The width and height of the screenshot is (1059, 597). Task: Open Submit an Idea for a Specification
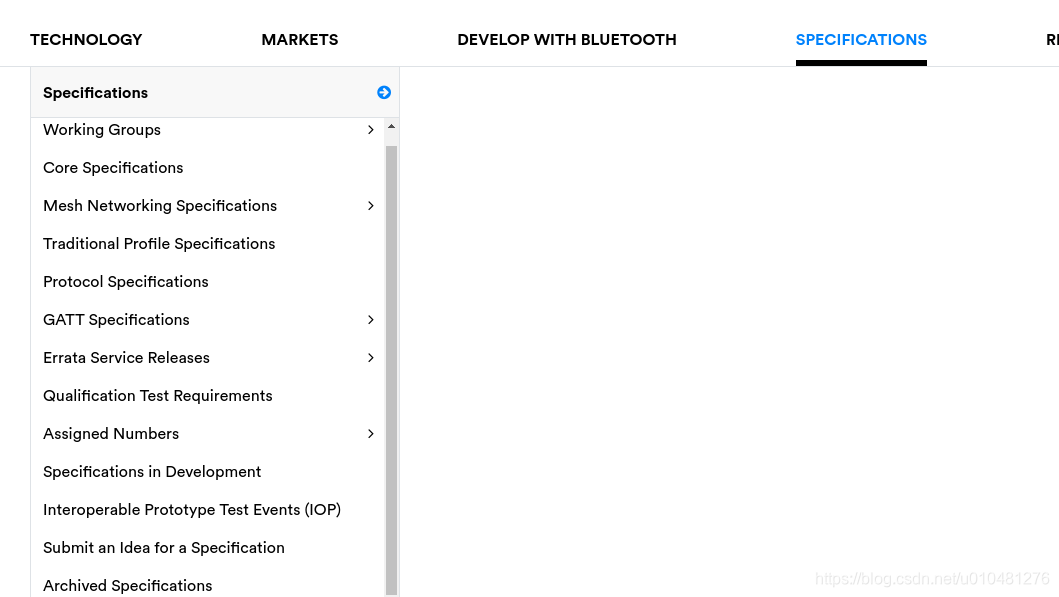click(x=164, y=548)
